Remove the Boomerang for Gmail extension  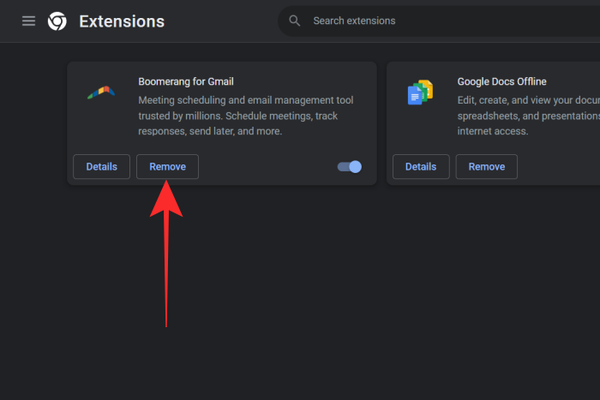pos(167,167)
